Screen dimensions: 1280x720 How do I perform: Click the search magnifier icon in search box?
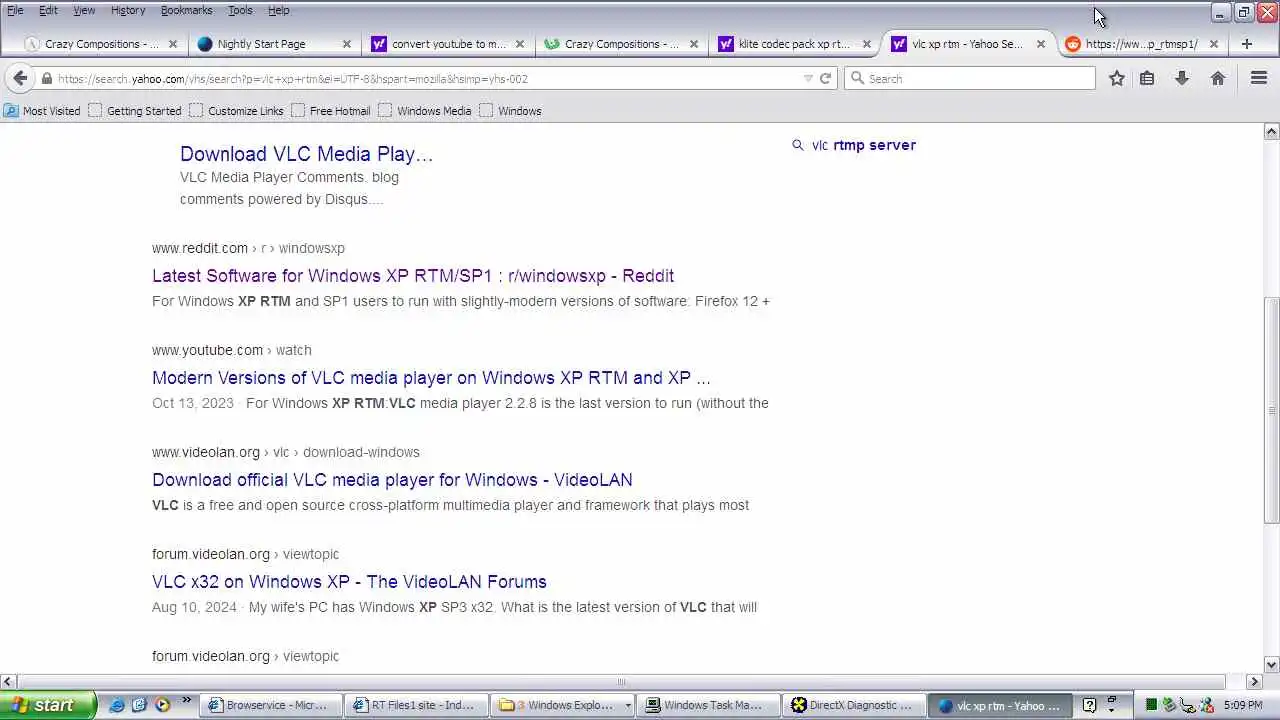[x=856, y=78]
